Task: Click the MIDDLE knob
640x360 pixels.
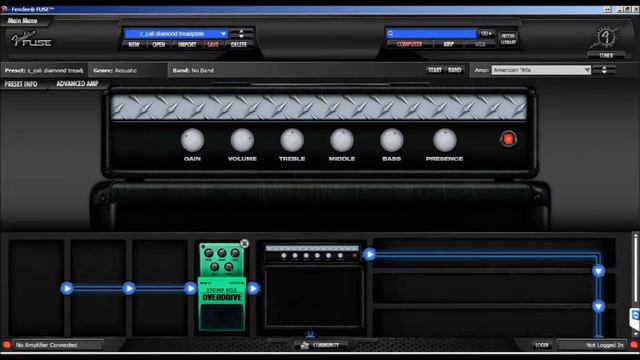Action: [342, 140]
